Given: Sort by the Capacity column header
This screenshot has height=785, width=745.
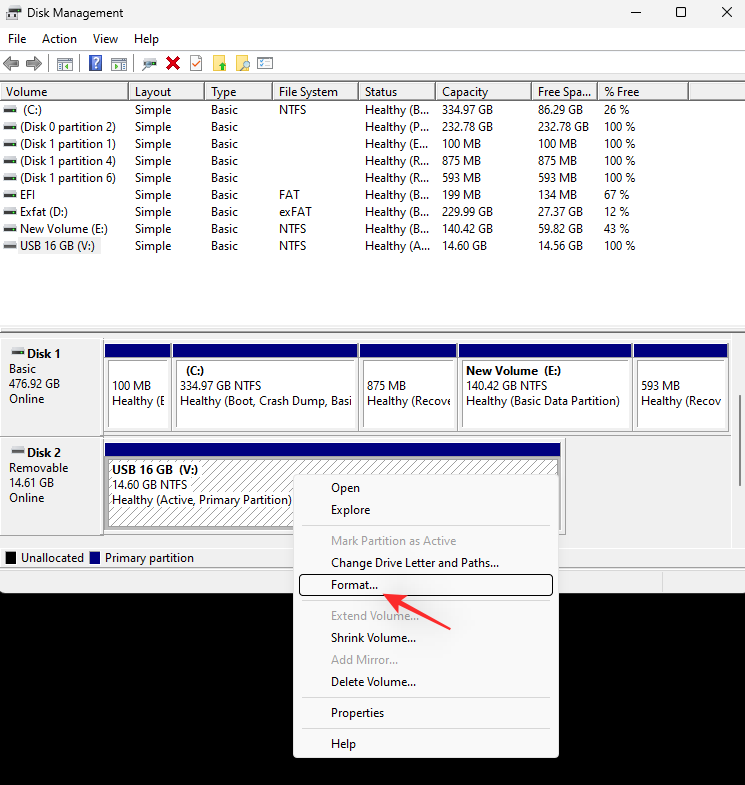Looking at the screenshot, I should [x=484, y=92].
